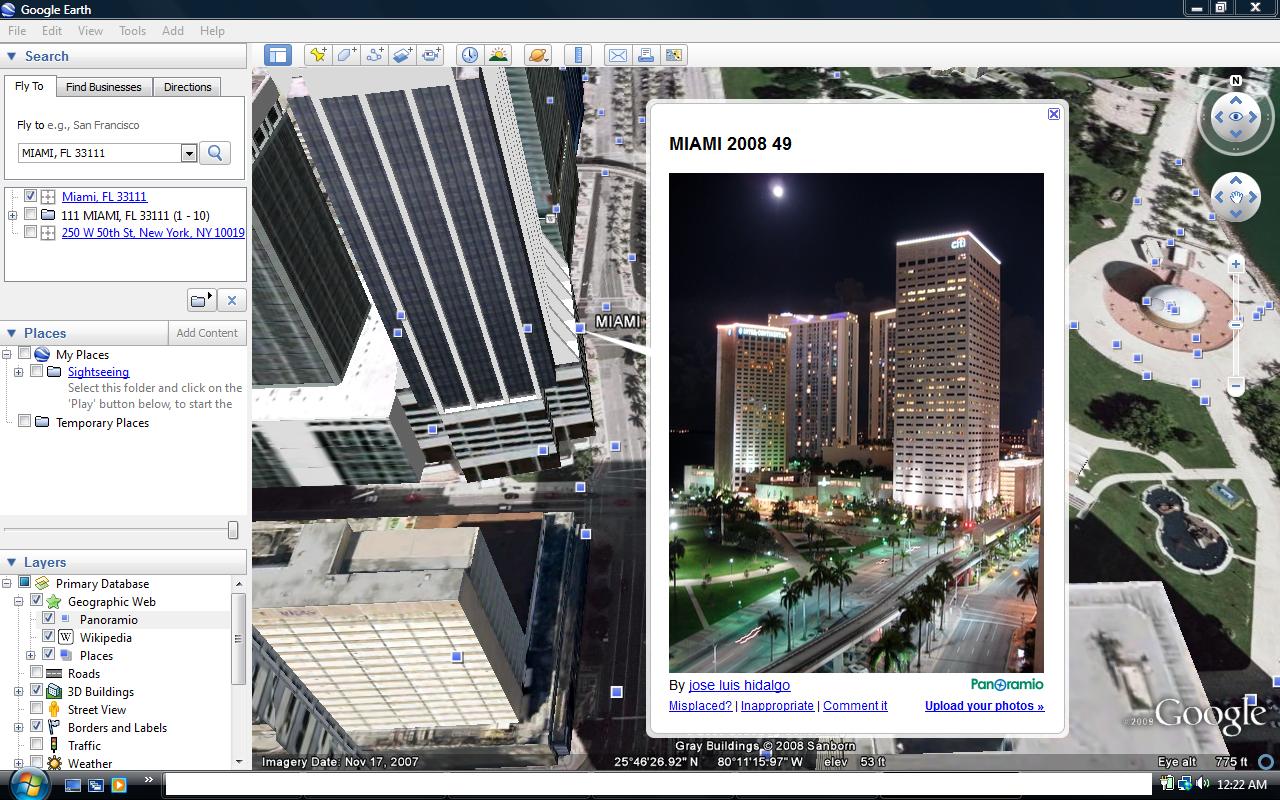
Task: Click the Windows Start button
Action: point(29,785)
